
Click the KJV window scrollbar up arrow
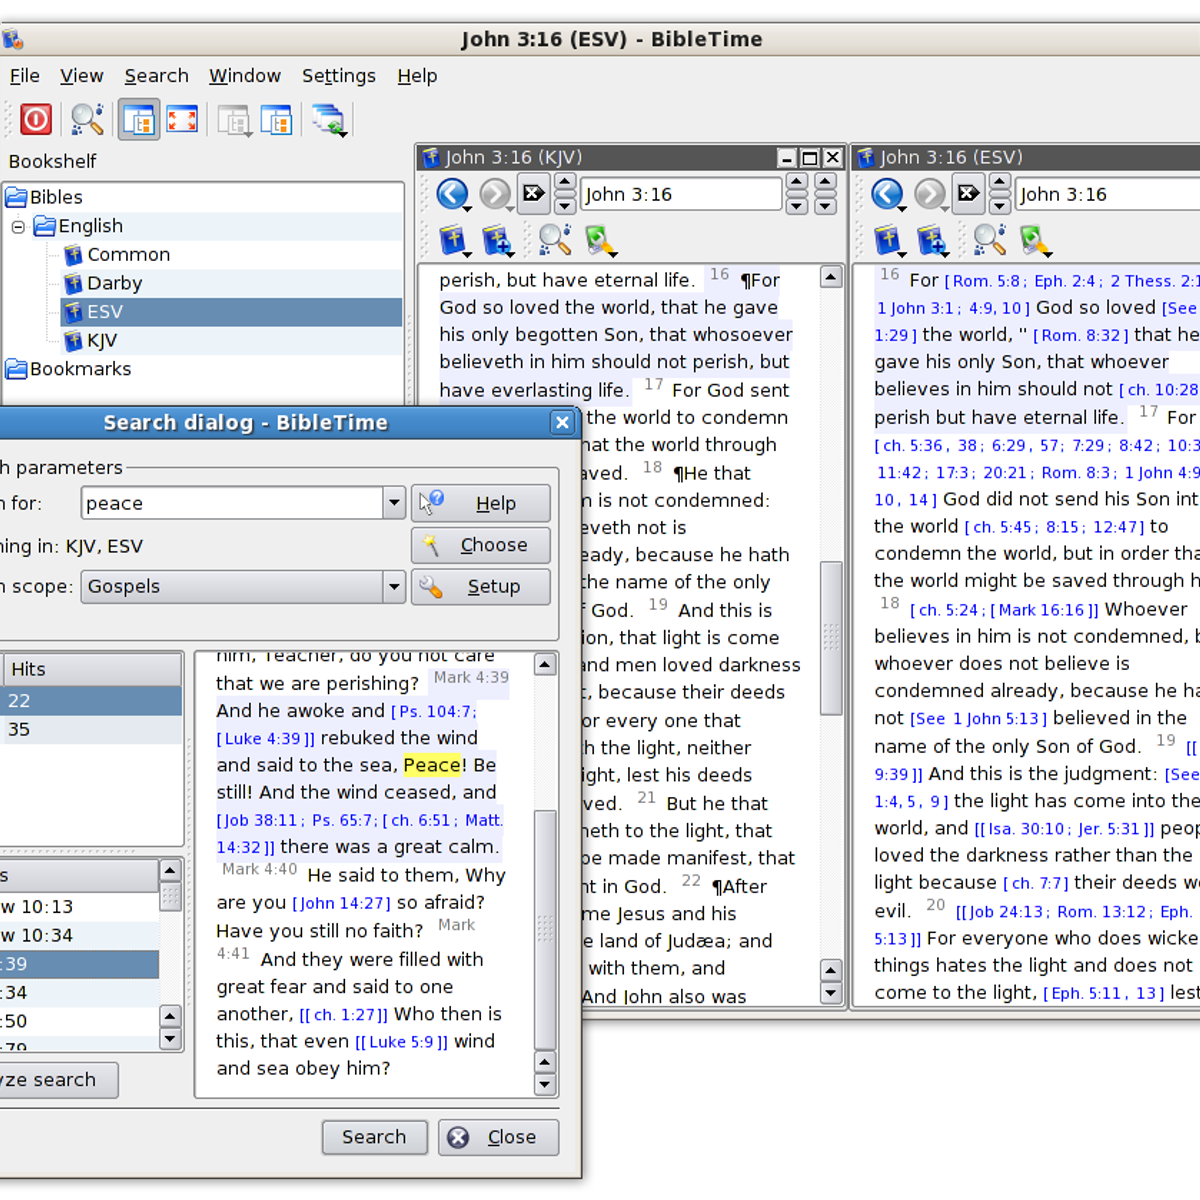pos(831,277)
